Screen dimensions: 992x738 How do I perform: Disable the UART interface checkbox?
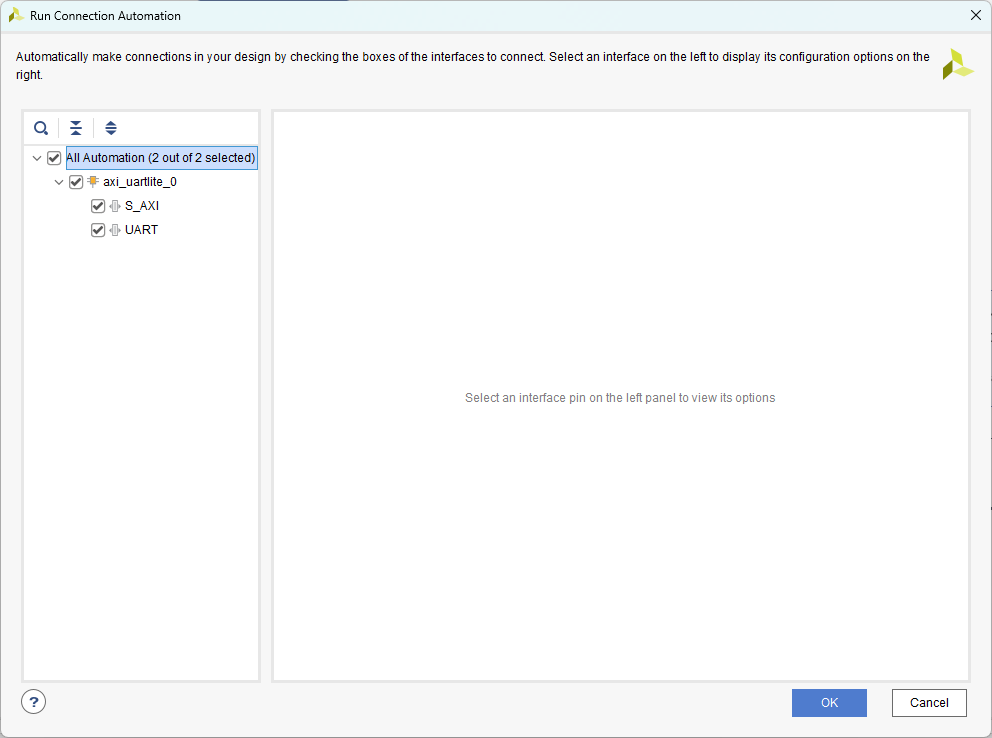[x=98, y=230]
